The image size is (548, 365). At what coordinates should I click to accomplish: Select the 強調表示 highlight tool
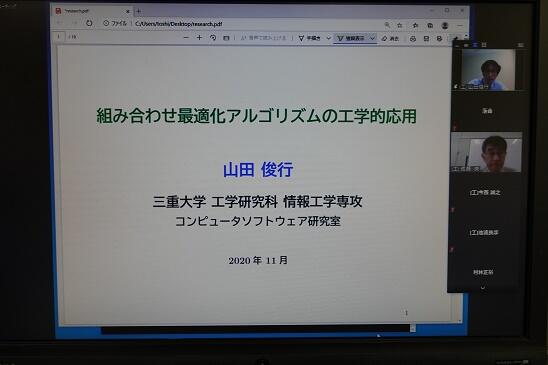tap(351, 38)
